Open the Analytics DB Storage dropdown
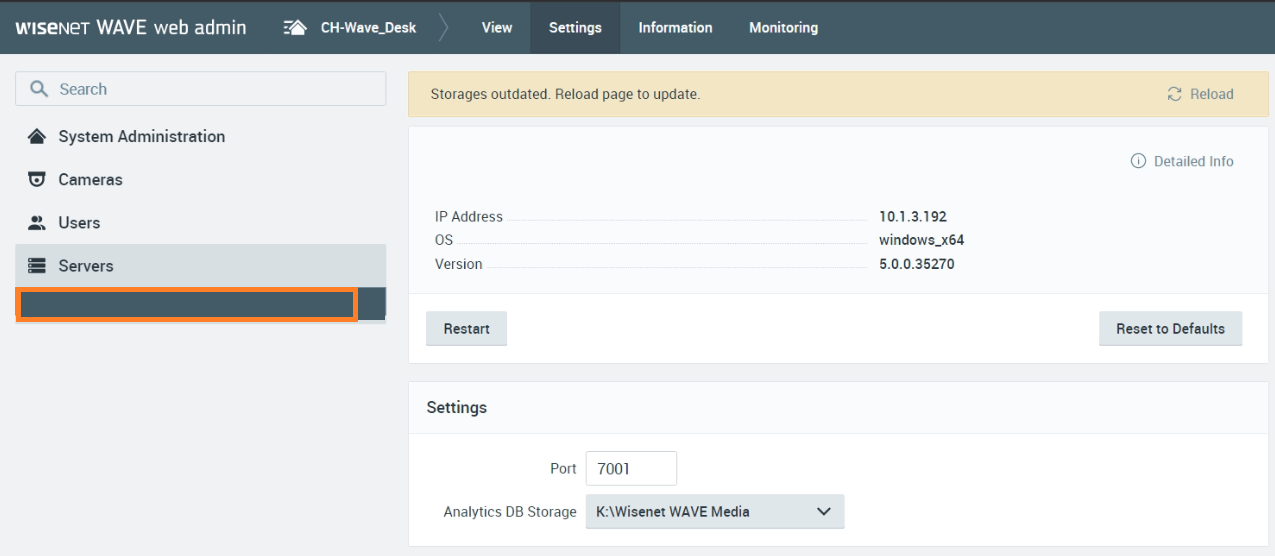 click(715, 511)
